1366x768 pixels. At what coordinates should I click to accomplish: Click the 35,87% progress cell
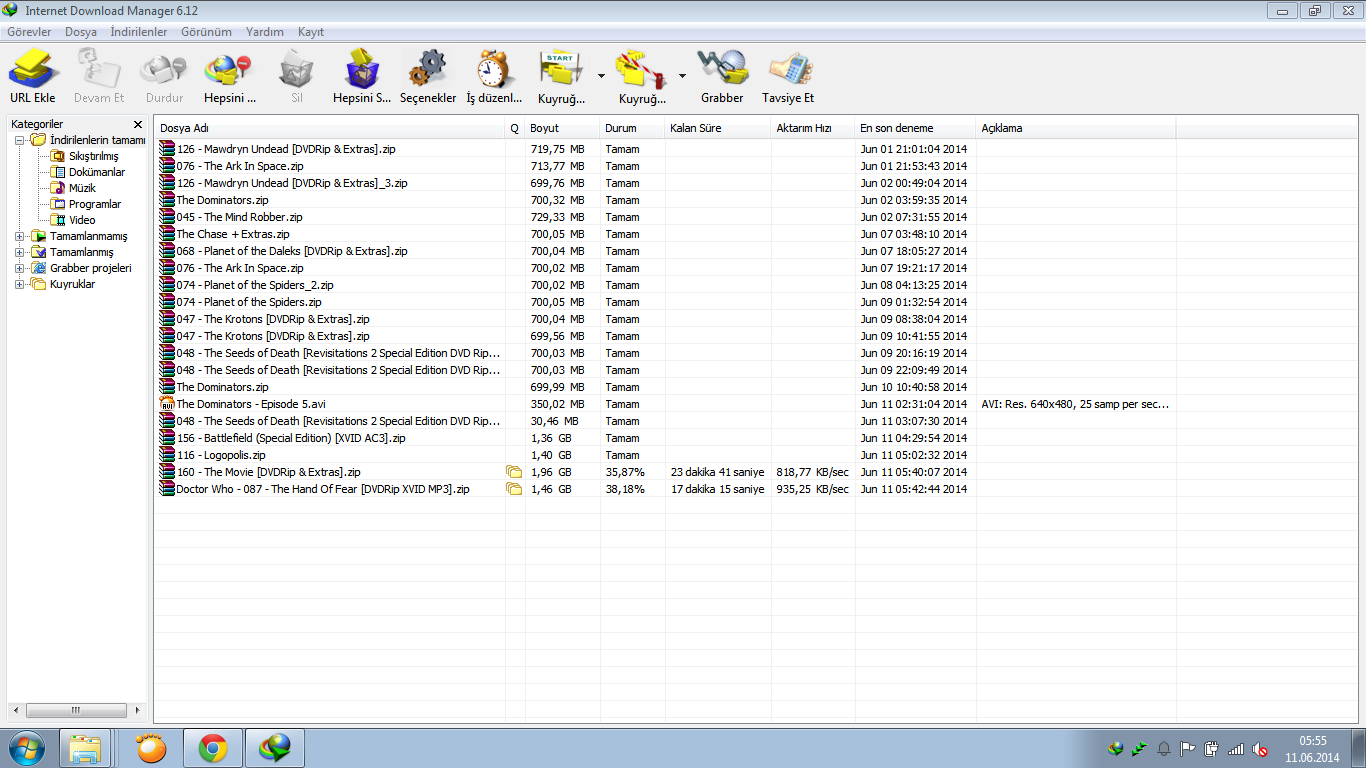(632, 472)
